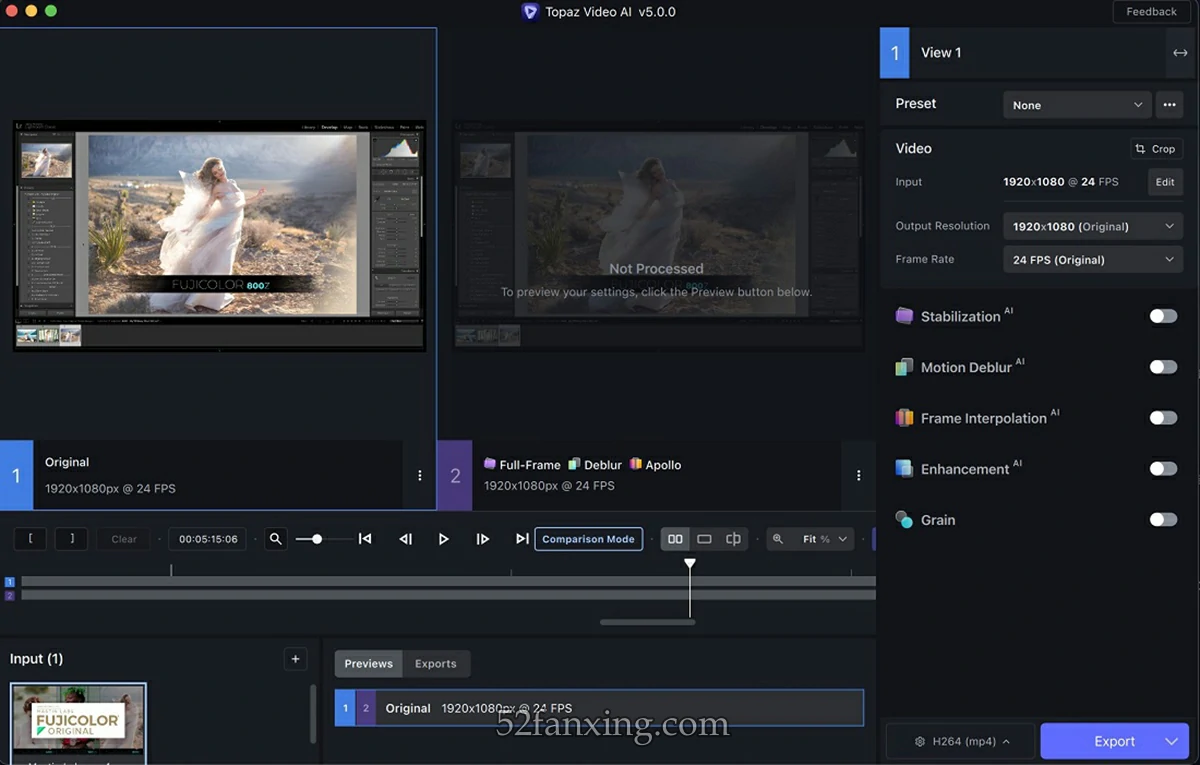Screen dimensions: 1200x765
Task: Set the out-point bracket marker
Action: [x=71, y=539]
